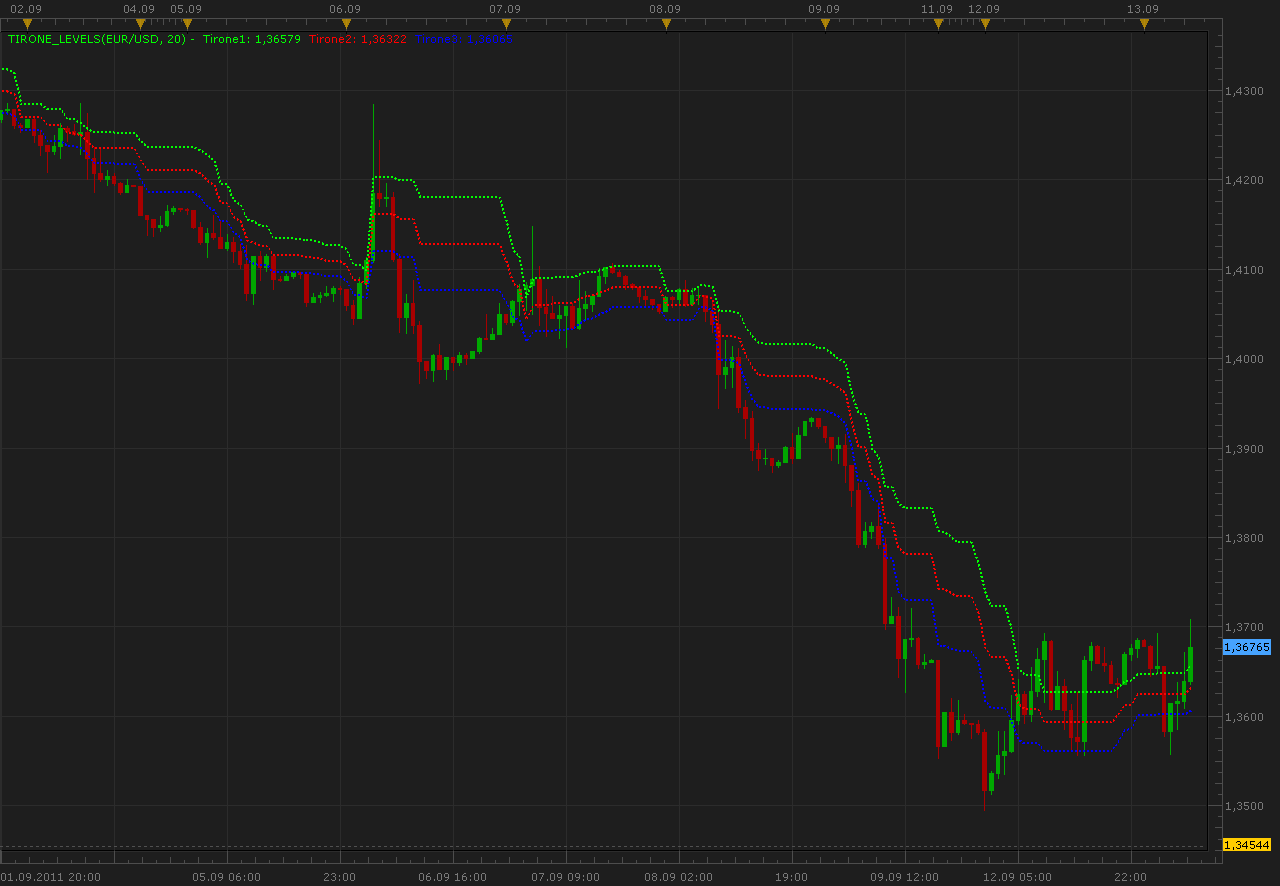1280x886 pixels.
Task: Click the blue Tirone3 legend value
Action: [x=463, y=39]
